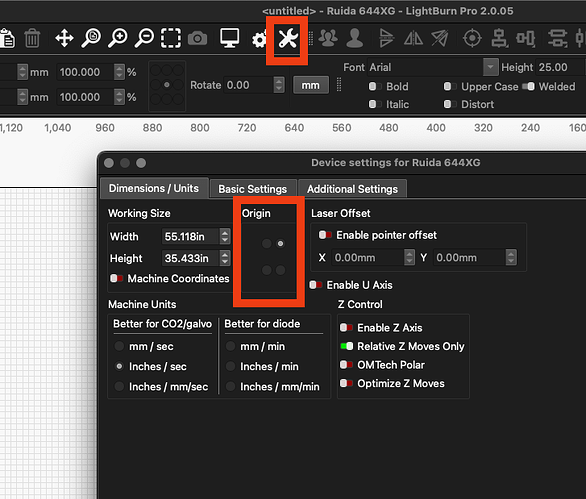
Task: Toggle the Bold text switch
Action: click(x=375, y=87)
